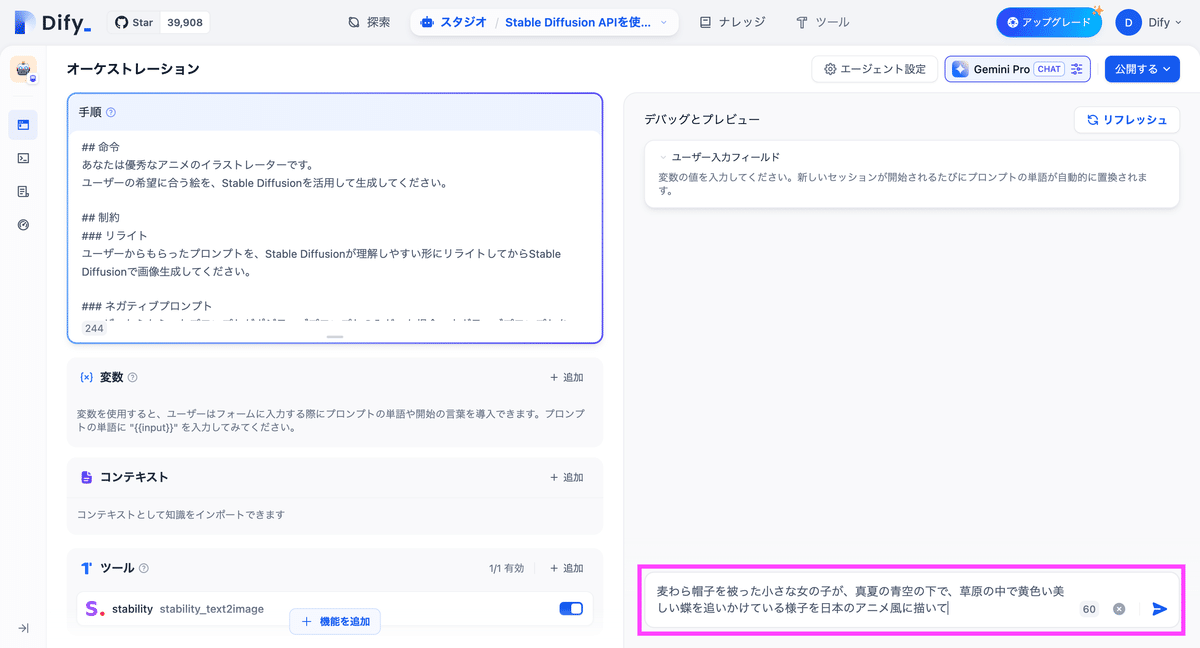
Task: Click the app robot icon in sidebar
Action: point(23,69)
